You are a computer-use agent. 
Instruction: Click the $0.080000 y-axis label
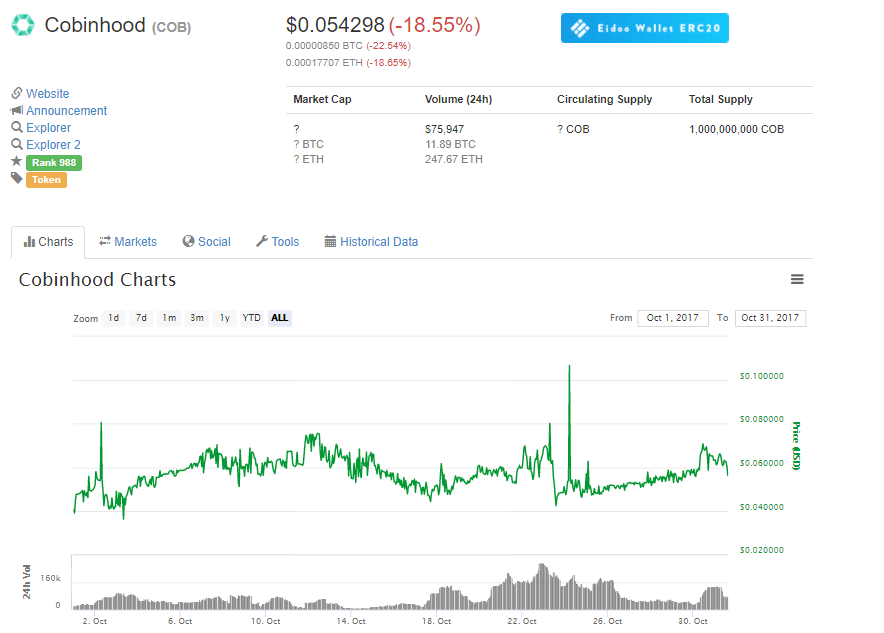point(762,419)
